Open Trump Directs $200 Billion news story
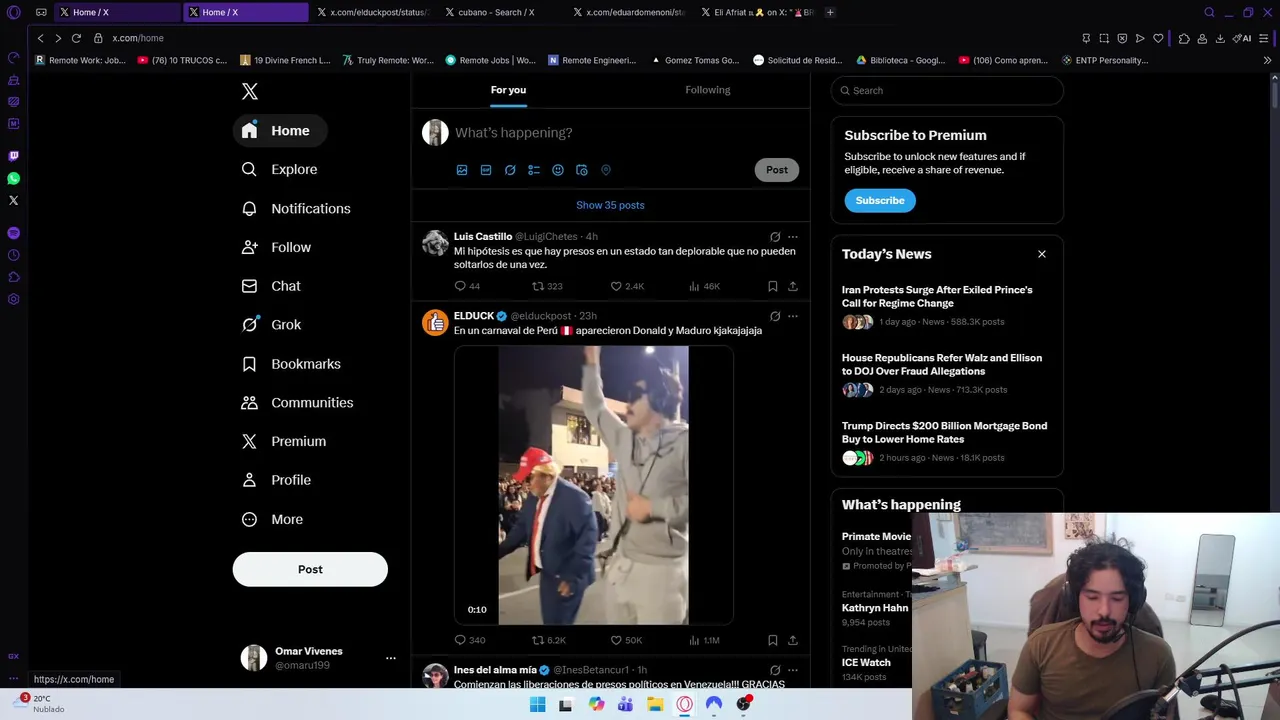The height and width of the screenshot is (720, 1280). click(947, 441)
